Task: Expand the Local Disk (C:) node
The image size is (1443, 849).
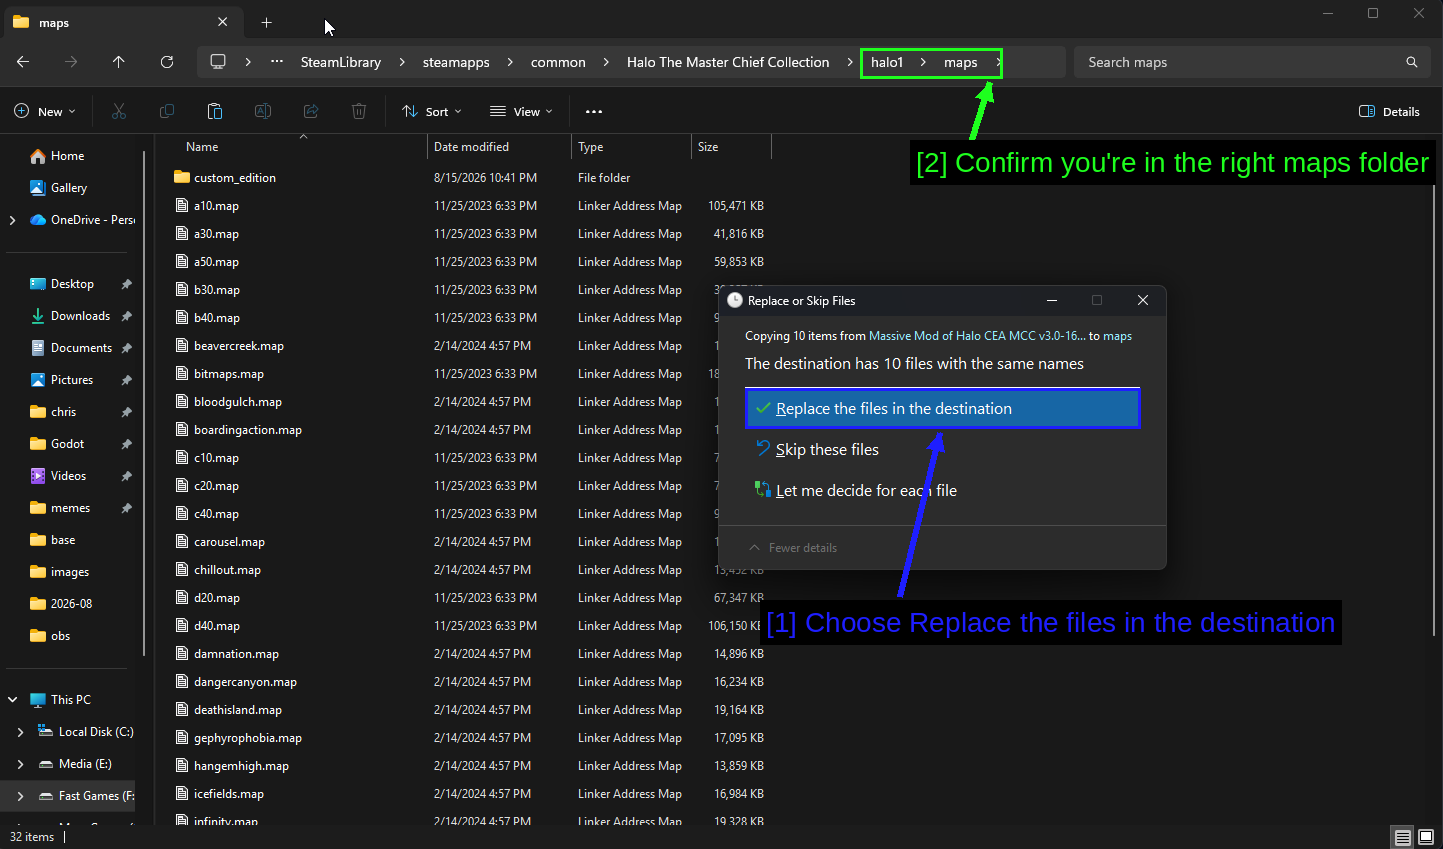Action: [20, 732]
